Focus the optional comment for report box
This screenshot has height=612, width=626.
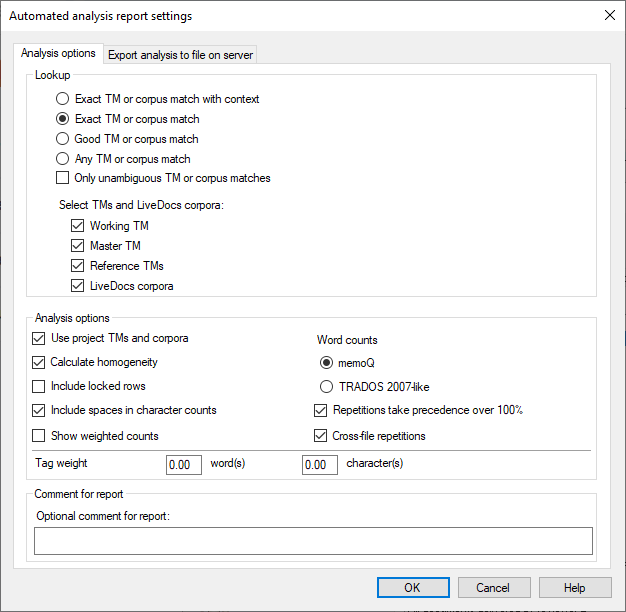(x=313, y=541)
